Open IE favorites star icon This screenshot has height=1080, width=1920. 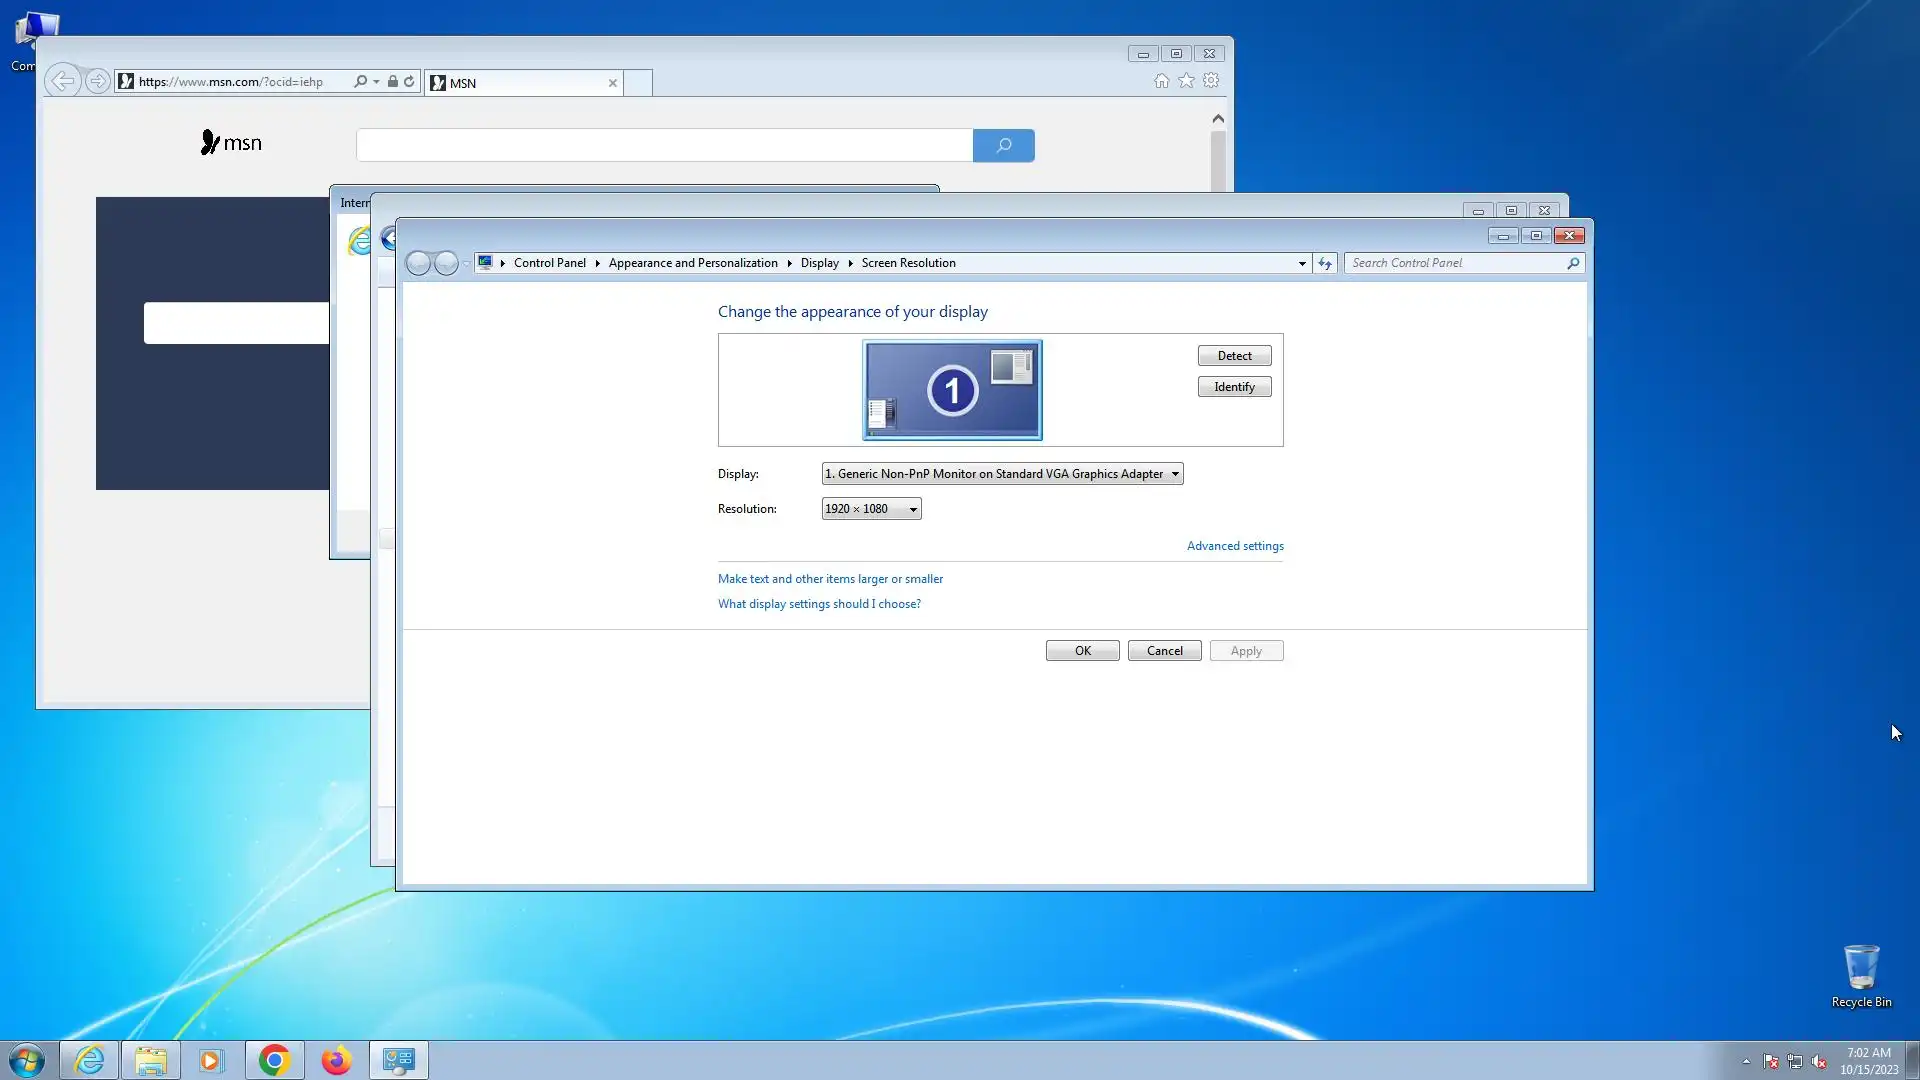tap(1186, 81)
